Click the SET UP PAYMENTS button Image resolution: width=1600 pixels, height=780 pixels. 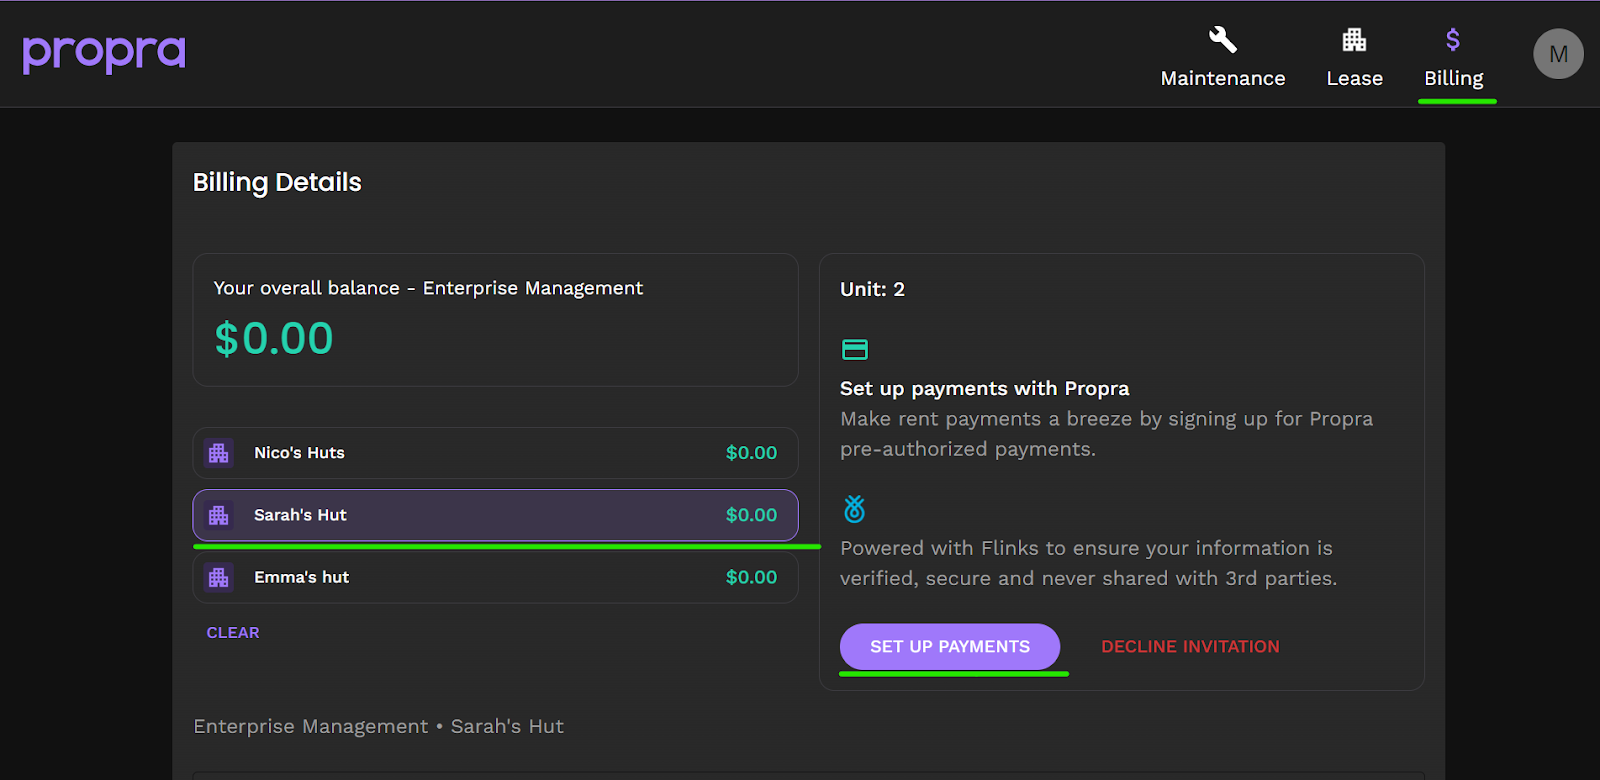950,647
